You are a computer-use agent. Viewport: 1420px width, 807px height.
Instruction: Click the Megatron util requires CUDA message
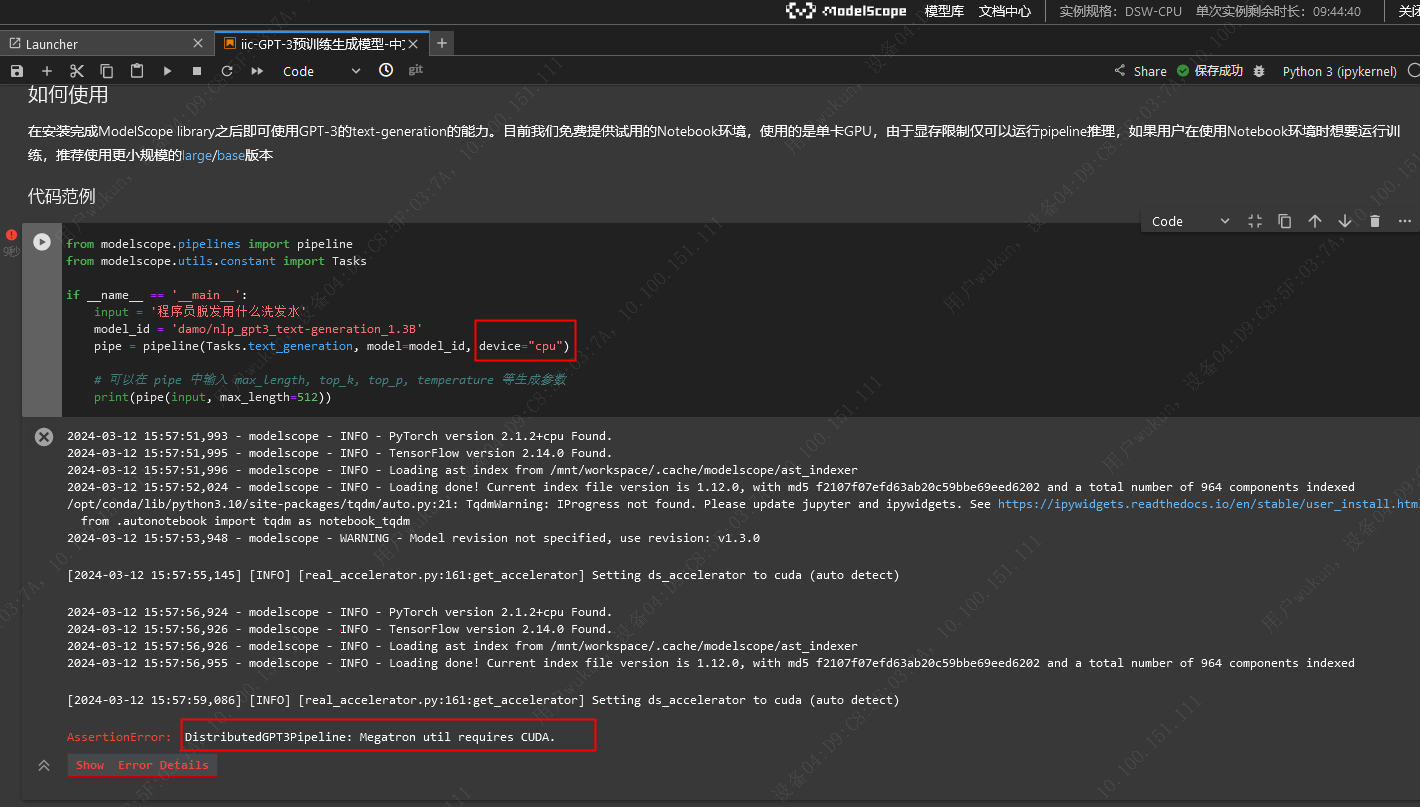370,737
